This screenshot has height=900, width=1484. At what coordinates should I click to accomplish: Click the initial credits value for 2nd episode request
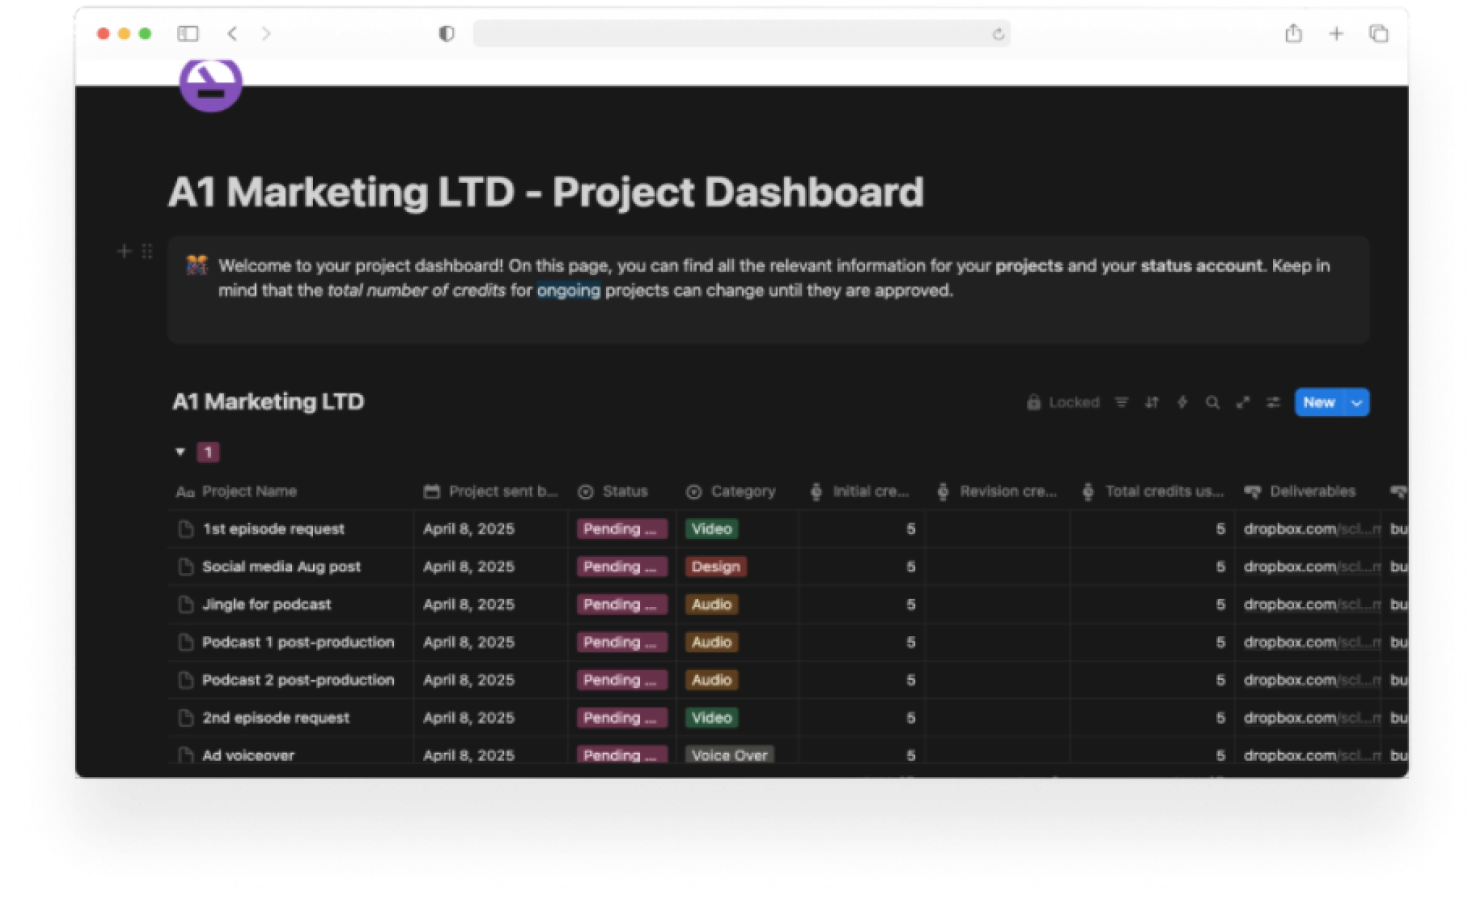(x=910, y=718)
